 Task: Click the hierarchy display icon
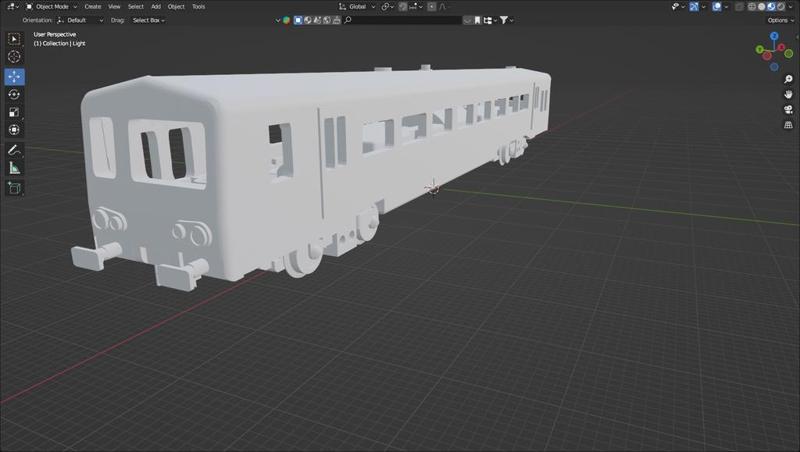pyautogui.click(x=489, y=20)
